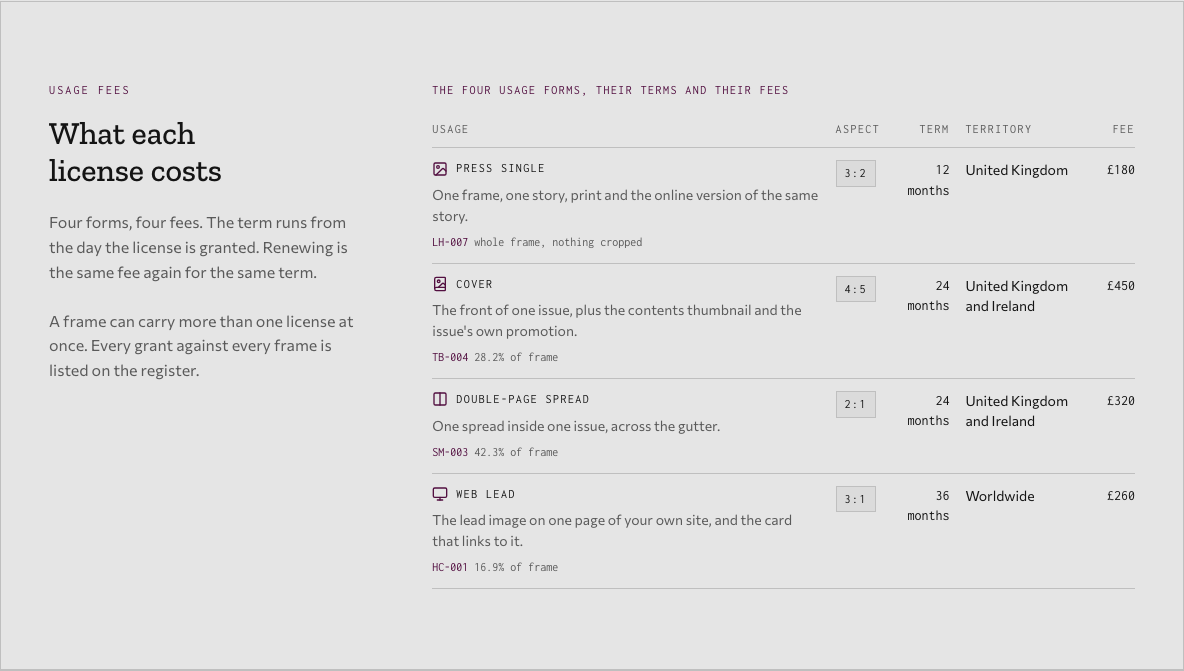Screen dimensions: 1184x671
Task: Select the 4:5 aspect badge
Action: click(x=856, y=289)
